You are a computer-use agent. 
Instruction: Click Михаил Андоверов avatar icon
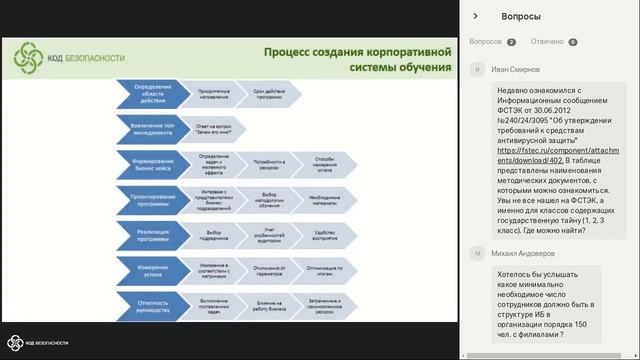point(477,253)
